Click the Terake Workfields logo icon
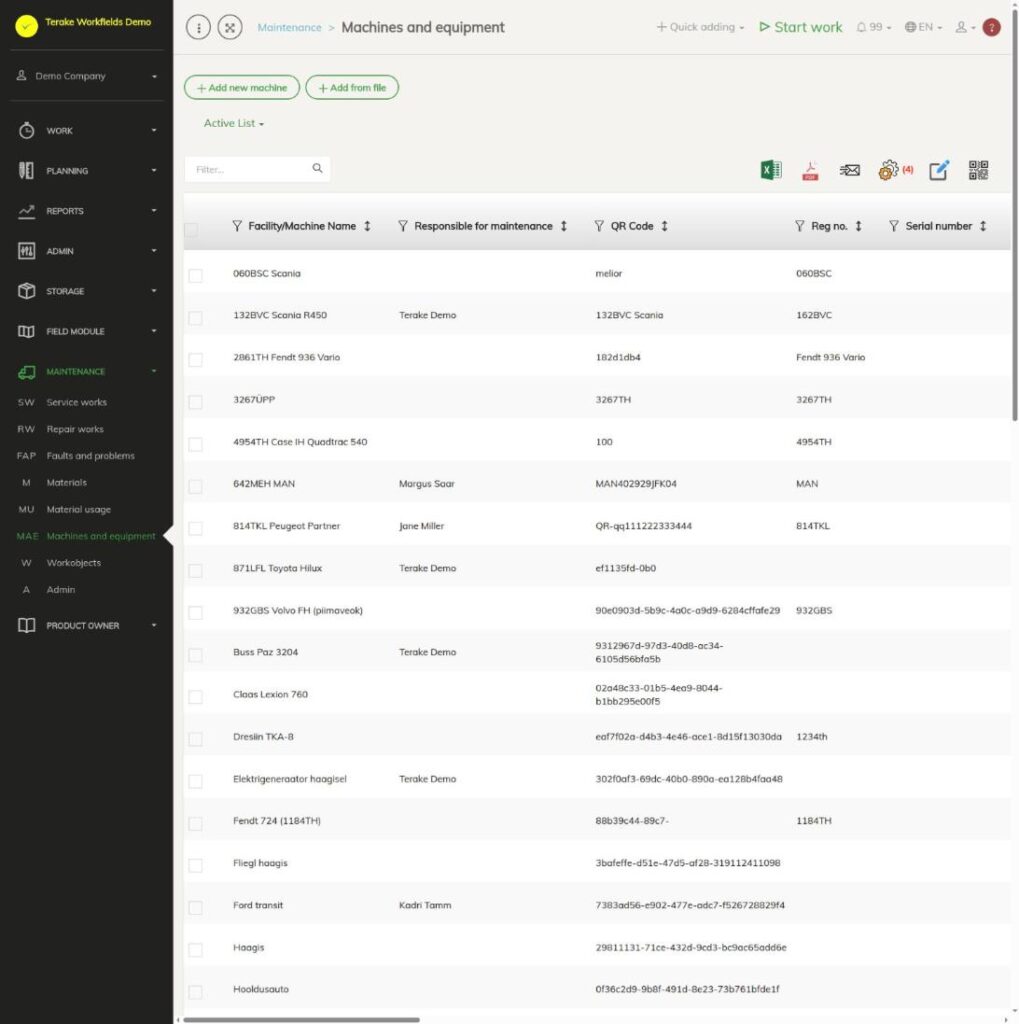This screenshot has width=1019, height=1024. (x=27, y=26)
